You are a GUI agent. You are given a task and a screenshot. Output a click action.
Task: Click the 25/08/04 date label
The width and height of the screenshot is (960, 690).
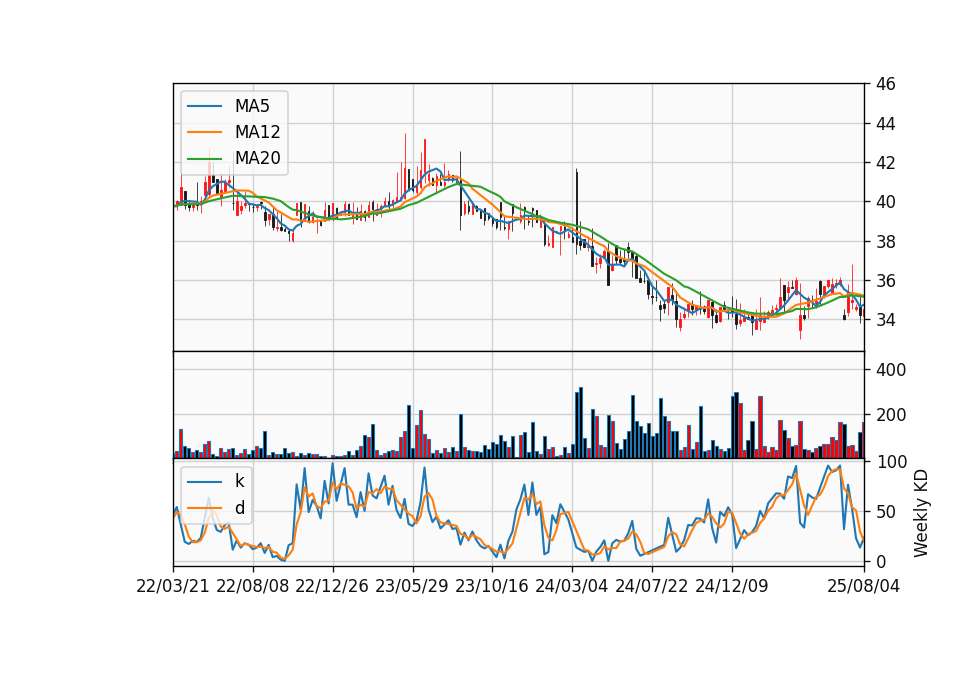tap(864, 586)
